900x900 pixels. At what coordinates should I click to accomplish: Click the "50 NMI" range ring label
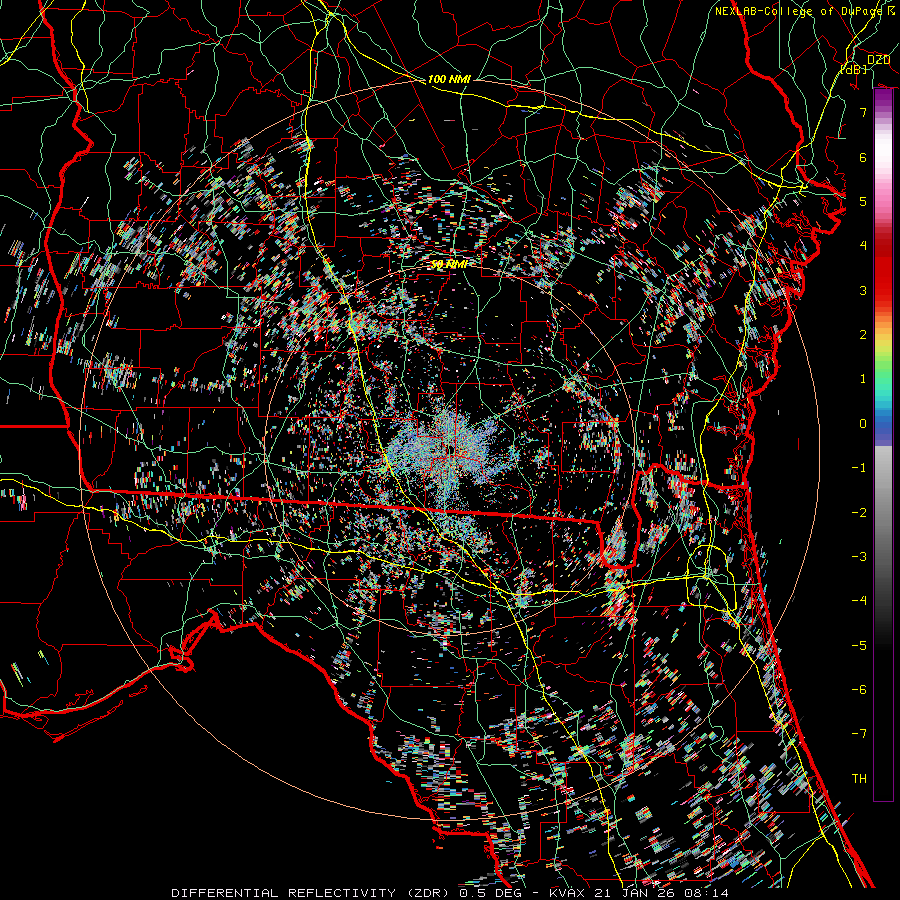449,264
